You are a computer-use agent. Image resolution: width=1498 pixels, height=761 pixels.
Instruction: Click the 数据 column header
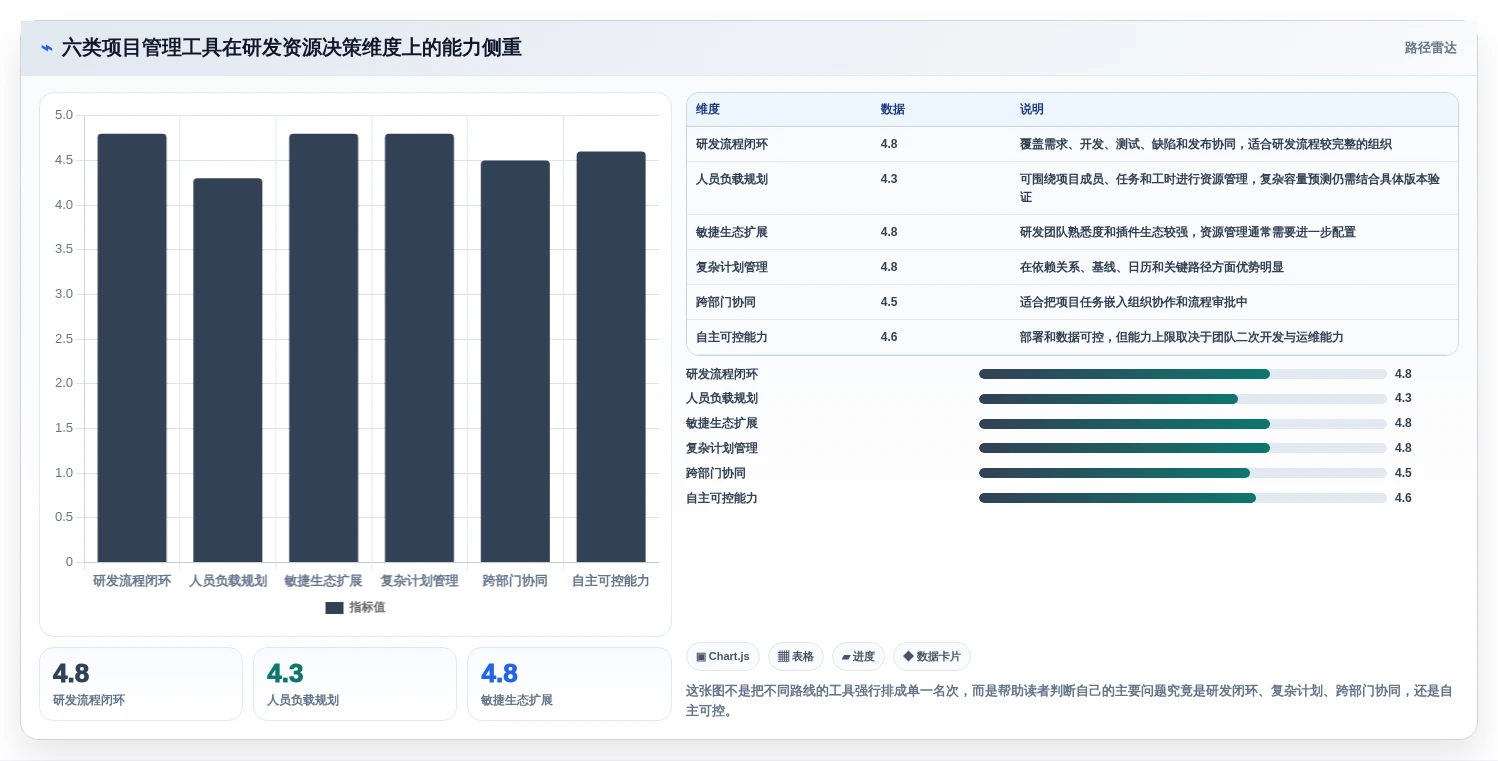[x=893, y=109]
